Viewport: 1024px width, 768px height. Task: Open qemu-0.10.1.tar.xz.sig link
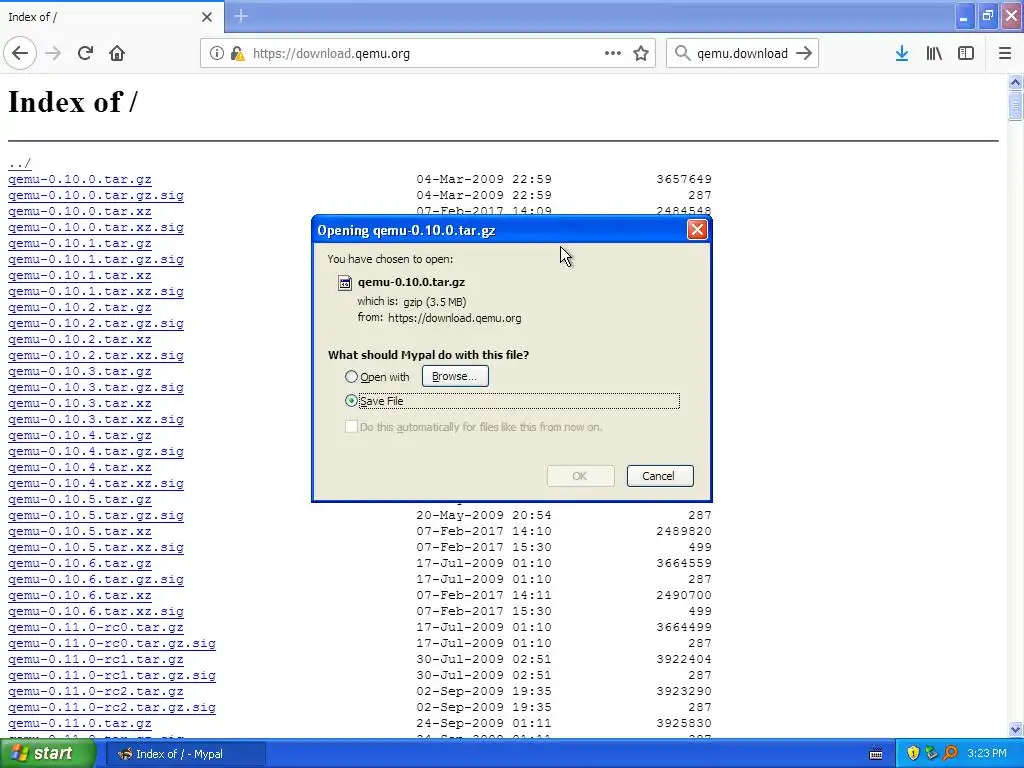pos(96,291)
